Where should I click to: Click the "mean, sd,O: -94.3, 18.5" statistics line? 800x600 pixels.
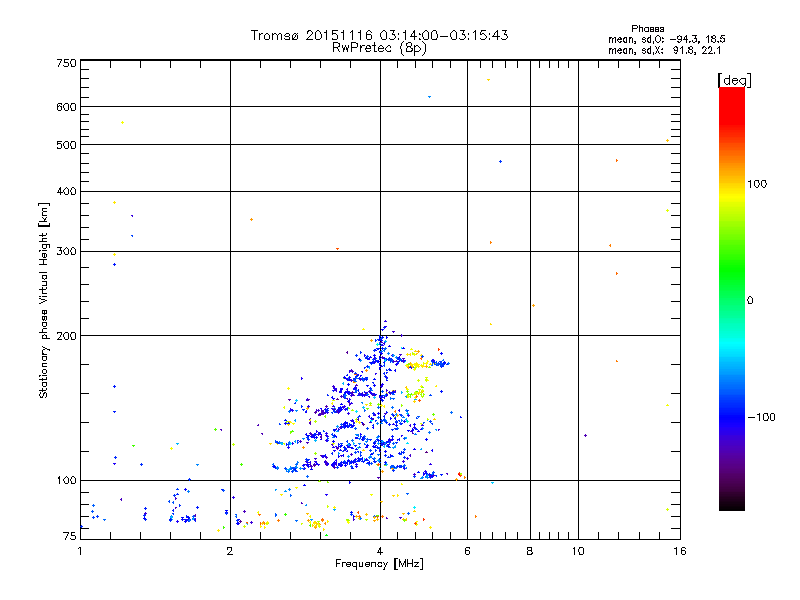click(x=666, y=39)
